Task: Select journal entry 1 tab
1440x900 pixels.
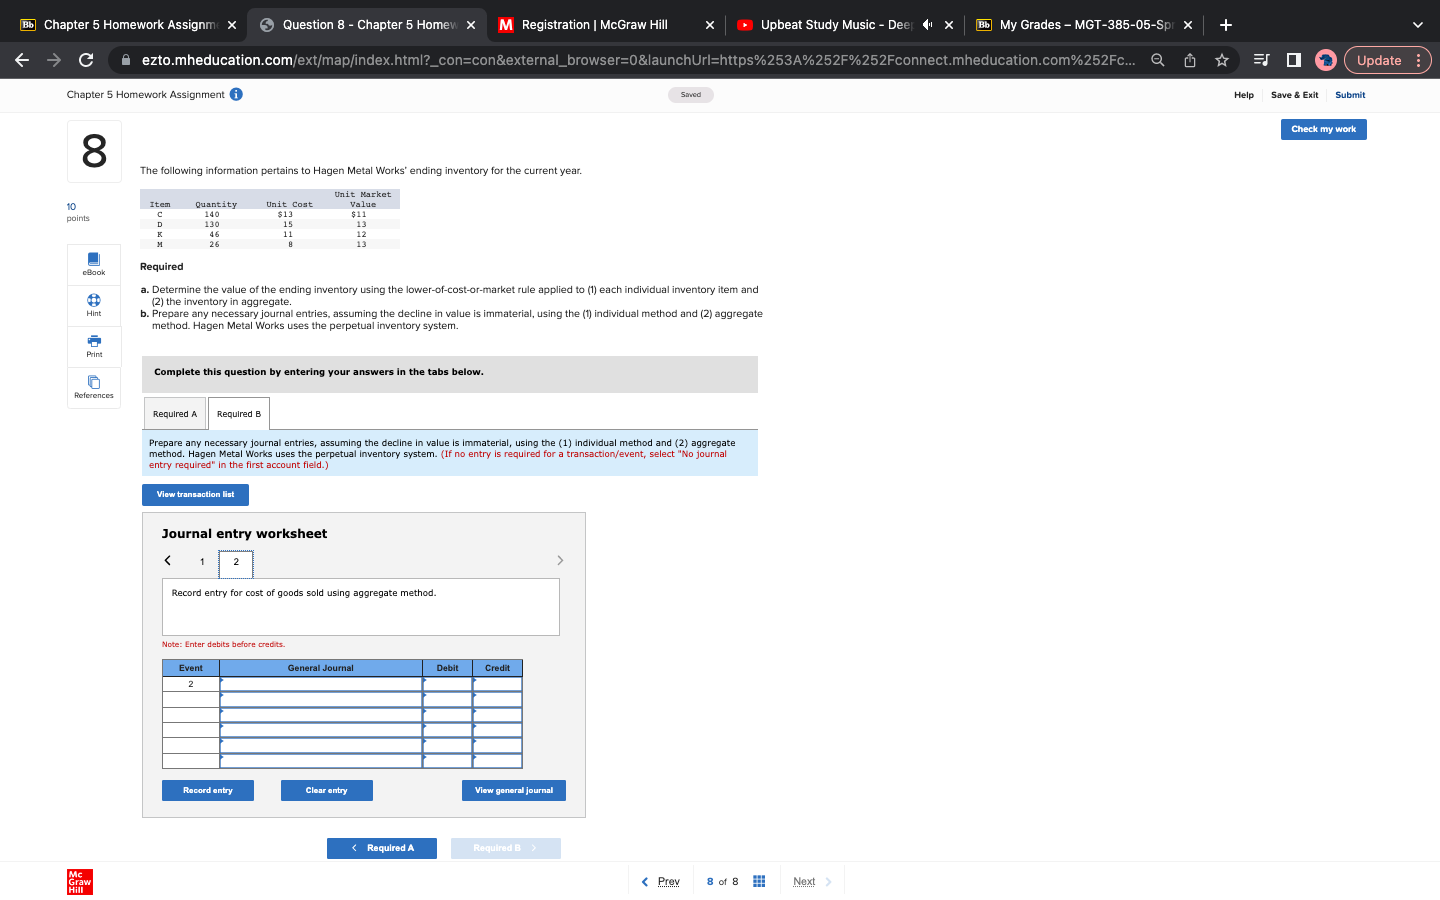Action: (202, 562)
